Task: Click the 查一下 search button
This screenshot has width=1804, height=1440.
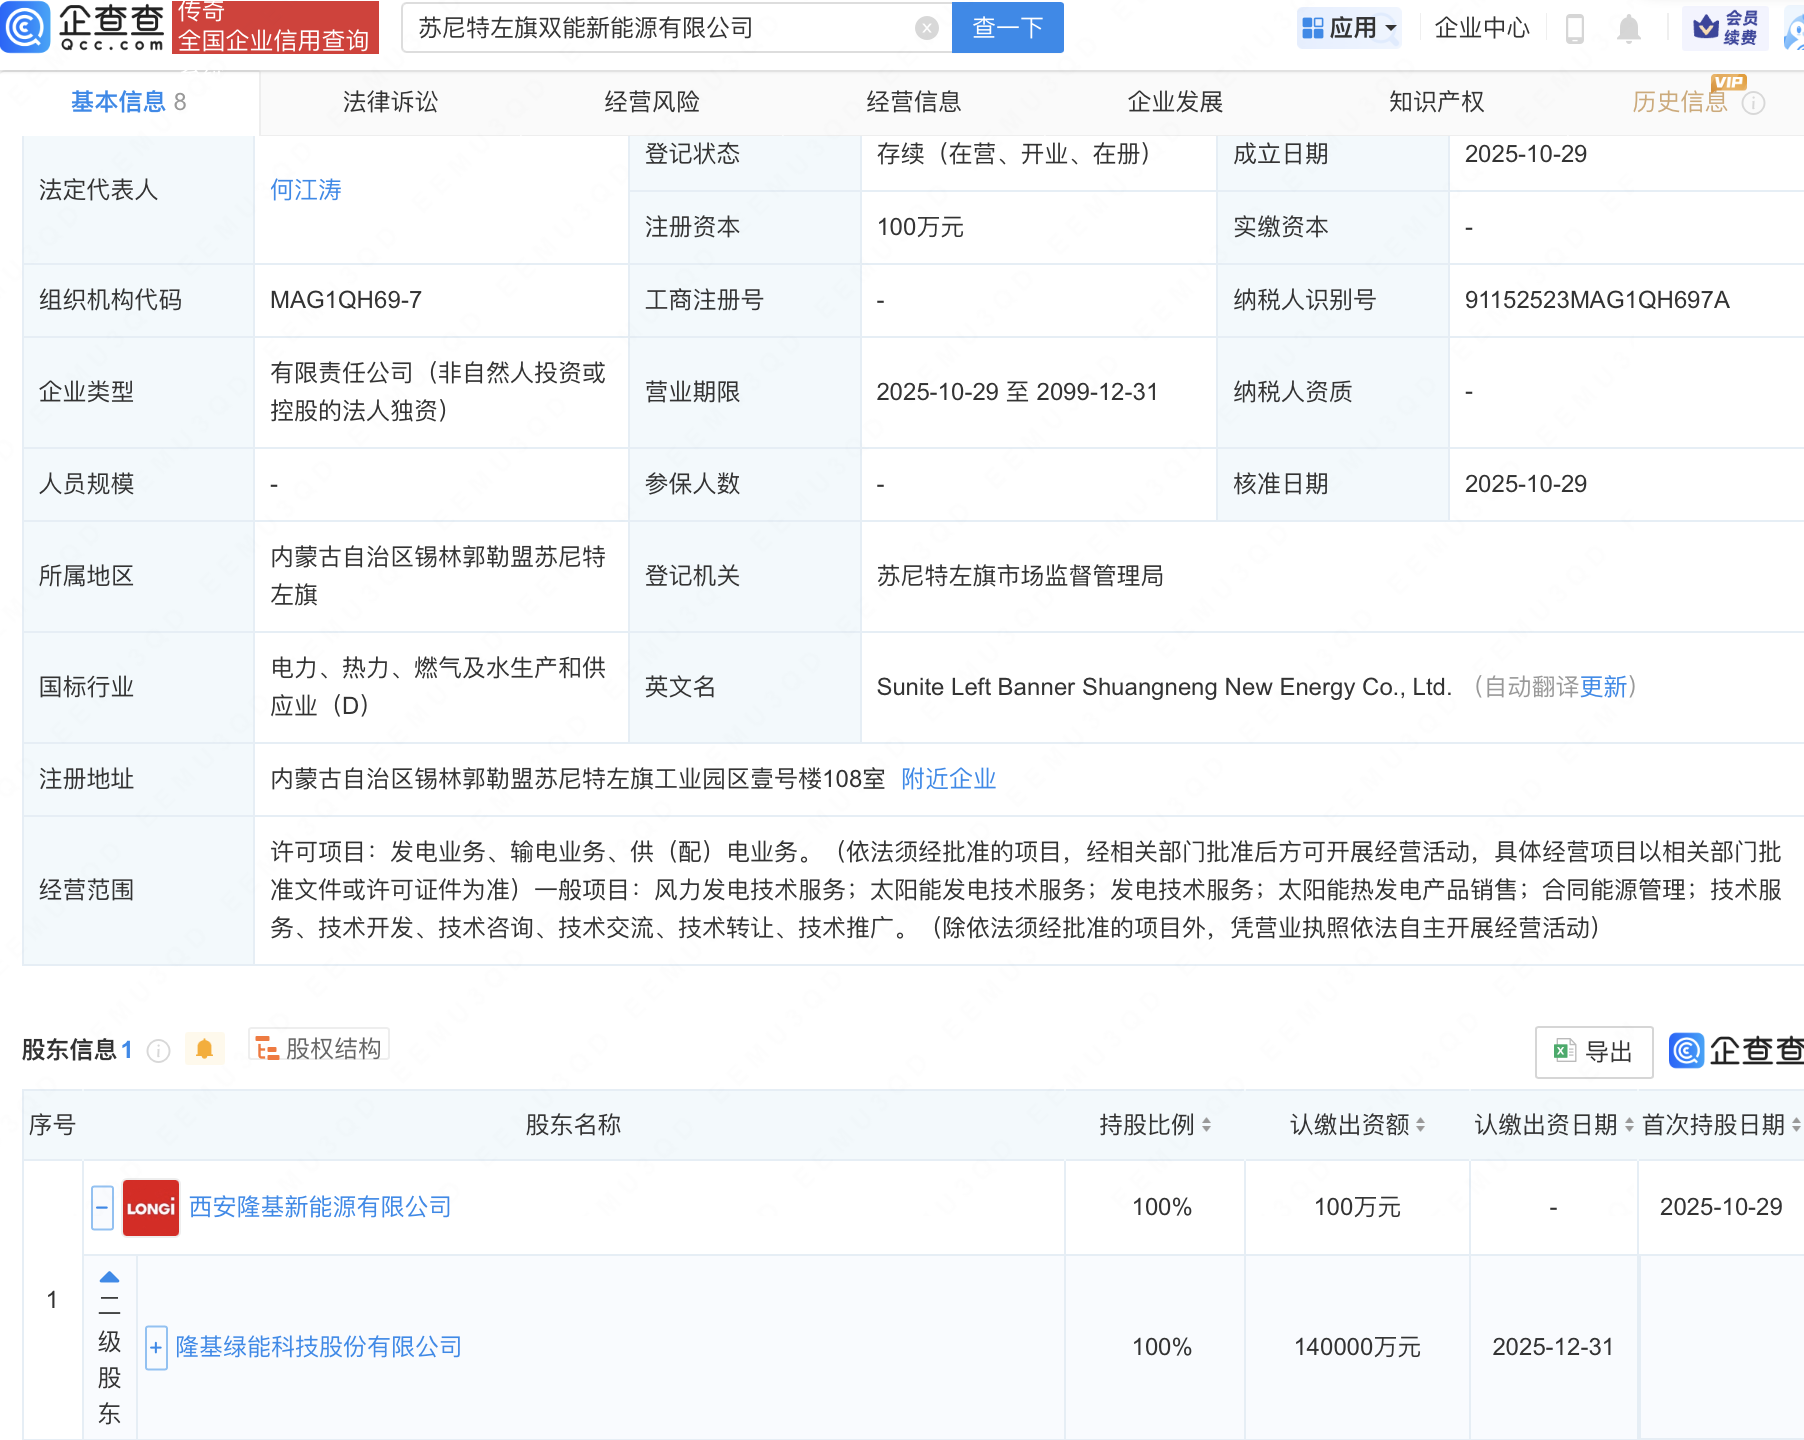Action: pyautogui.click(x=1007, y=28)
